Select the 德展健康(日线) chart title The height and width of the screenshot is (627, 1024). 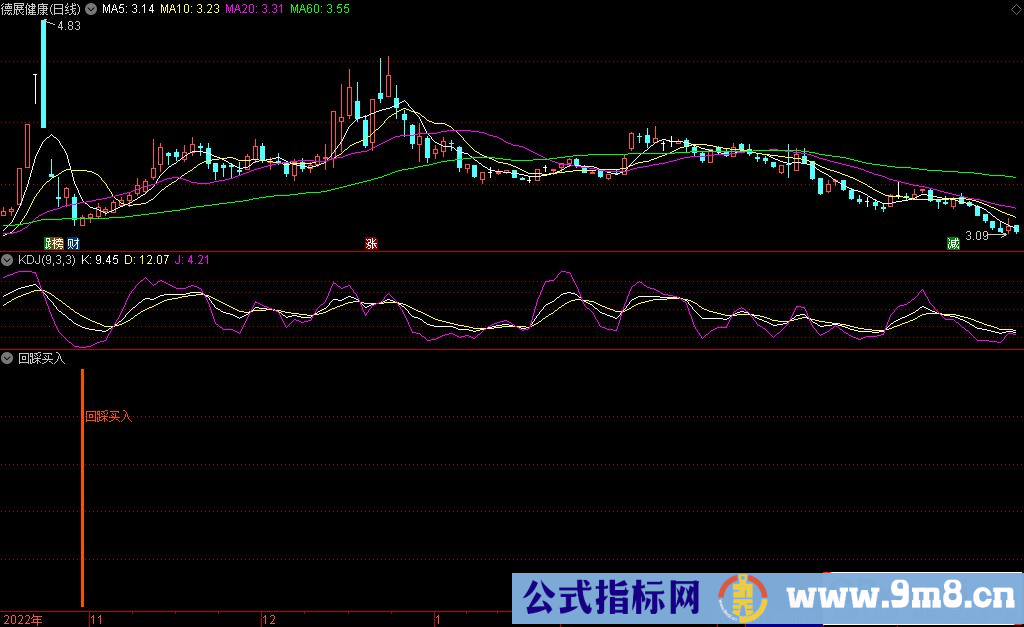tap(40, 9)
